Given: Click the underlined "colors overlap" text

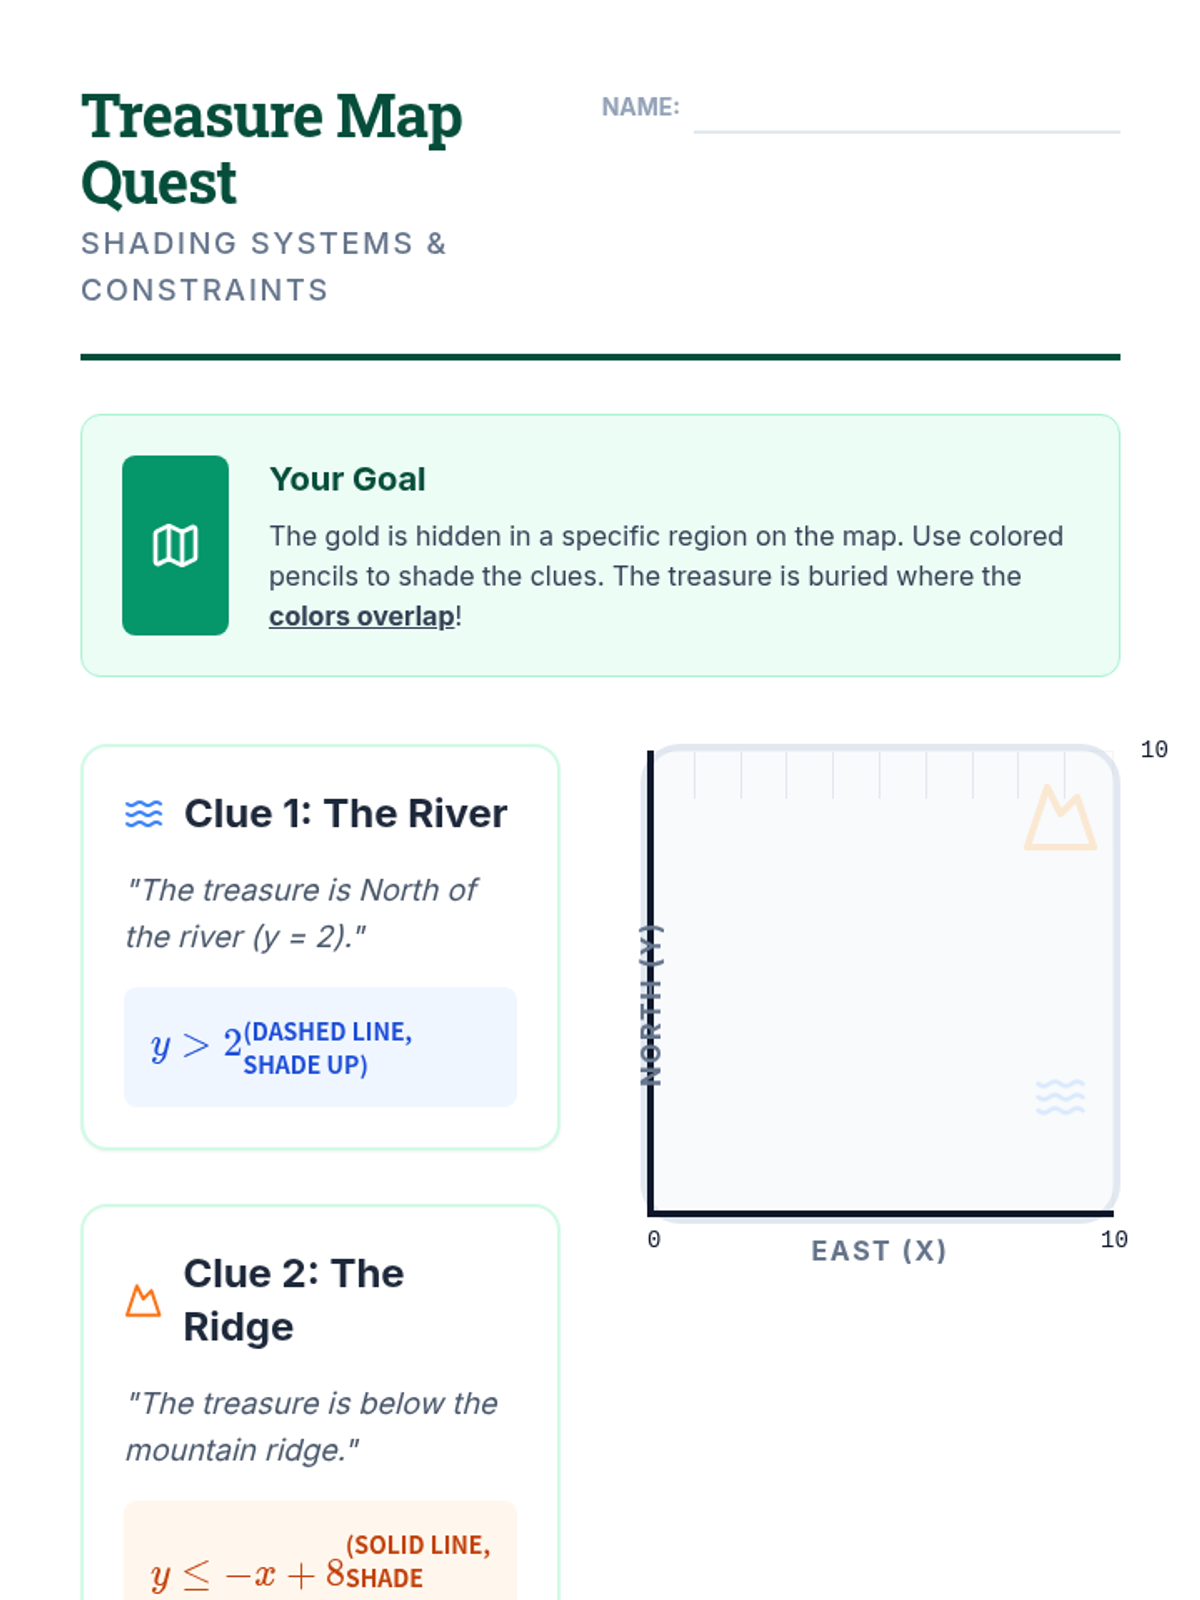Looking at the screenshot, I should pos(362,616).
